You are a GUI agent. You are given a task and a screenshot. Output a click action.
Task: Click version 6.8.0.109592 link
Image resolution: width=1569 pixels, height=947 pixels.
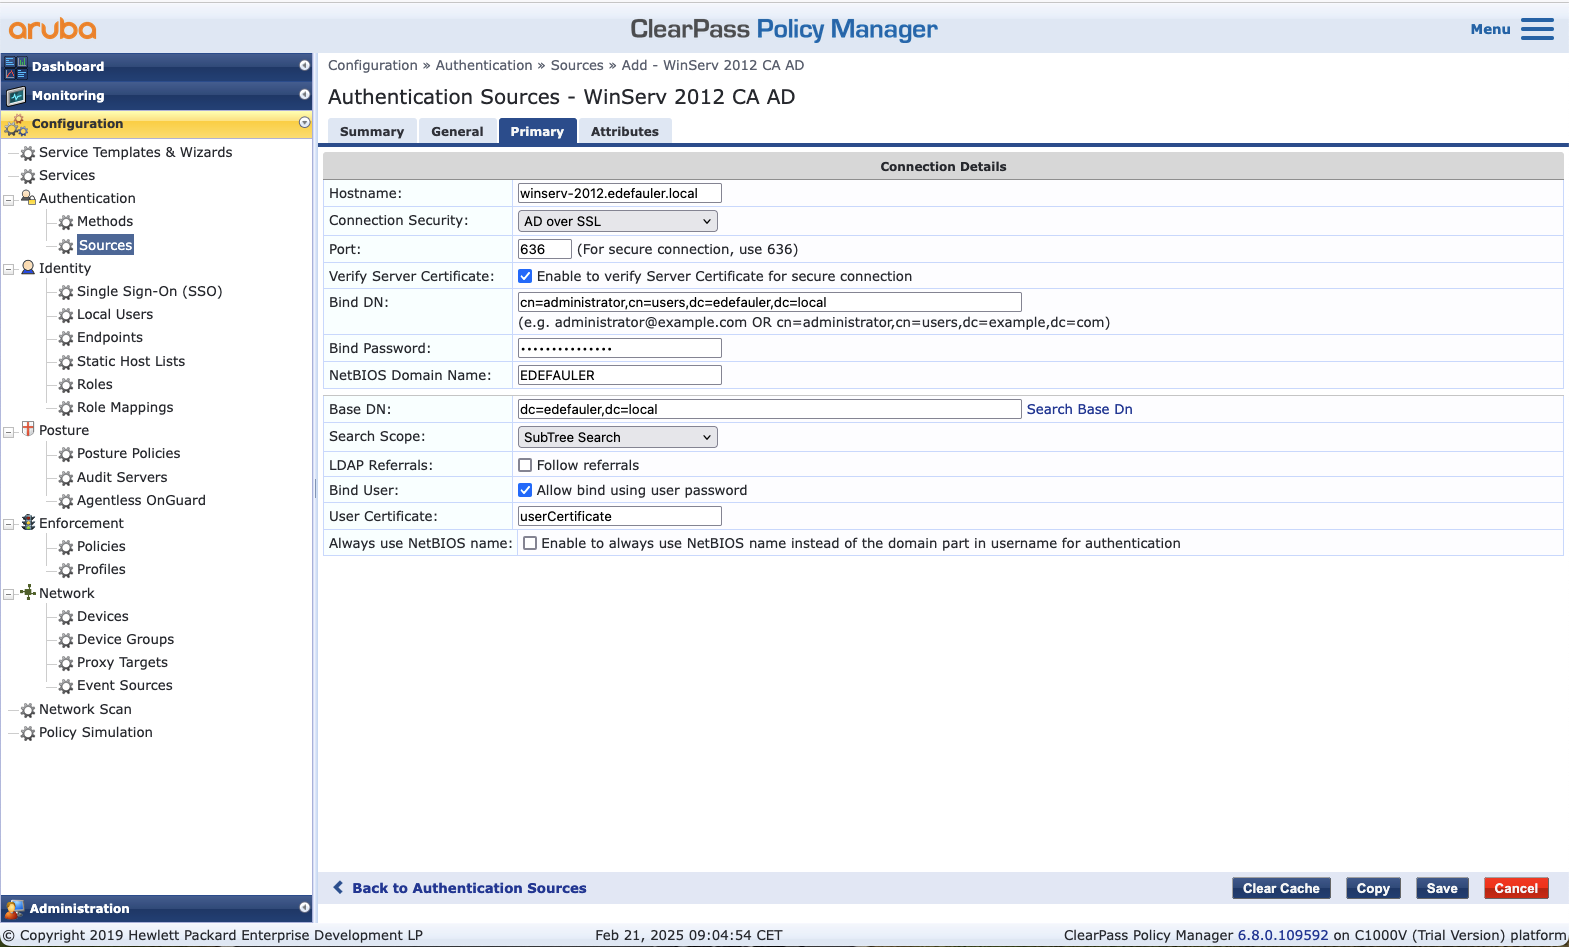click(x=1283, y=935)
